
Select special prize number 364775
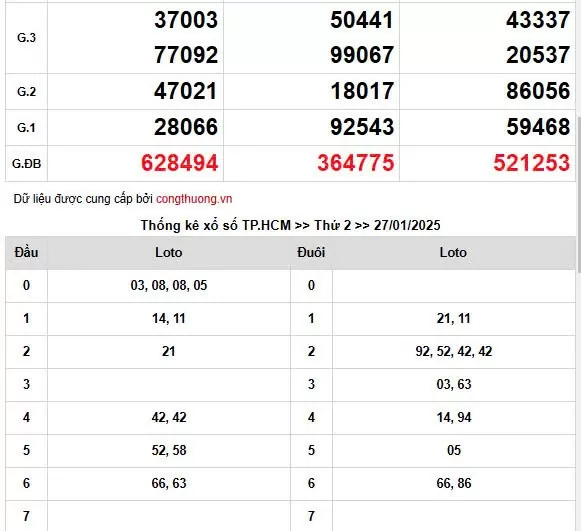pos(355,163)
